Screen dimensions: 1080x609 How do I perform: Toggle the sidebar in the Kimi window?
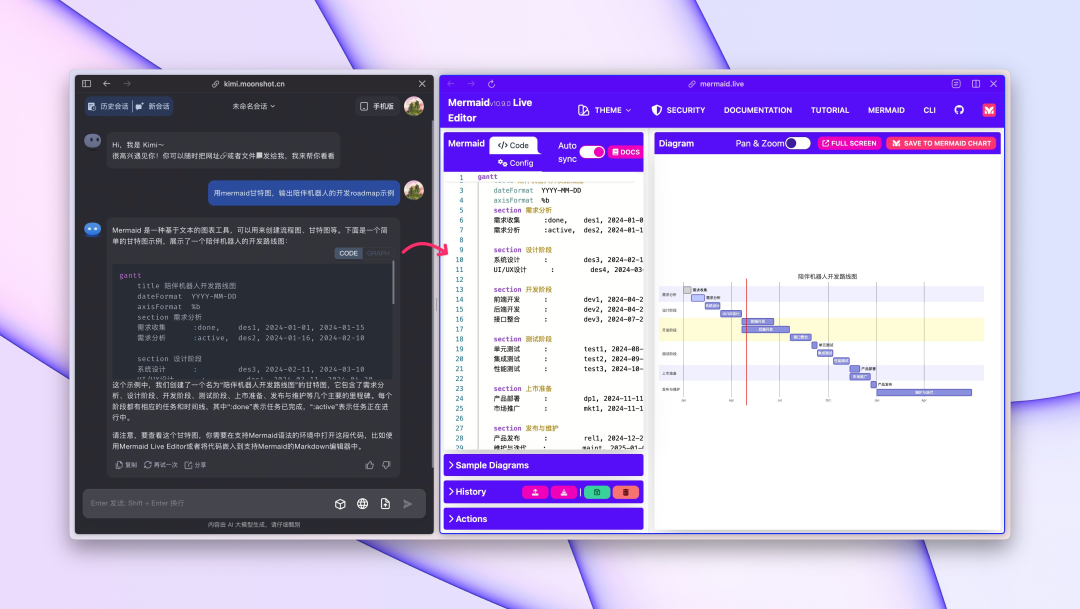[86, 83]
